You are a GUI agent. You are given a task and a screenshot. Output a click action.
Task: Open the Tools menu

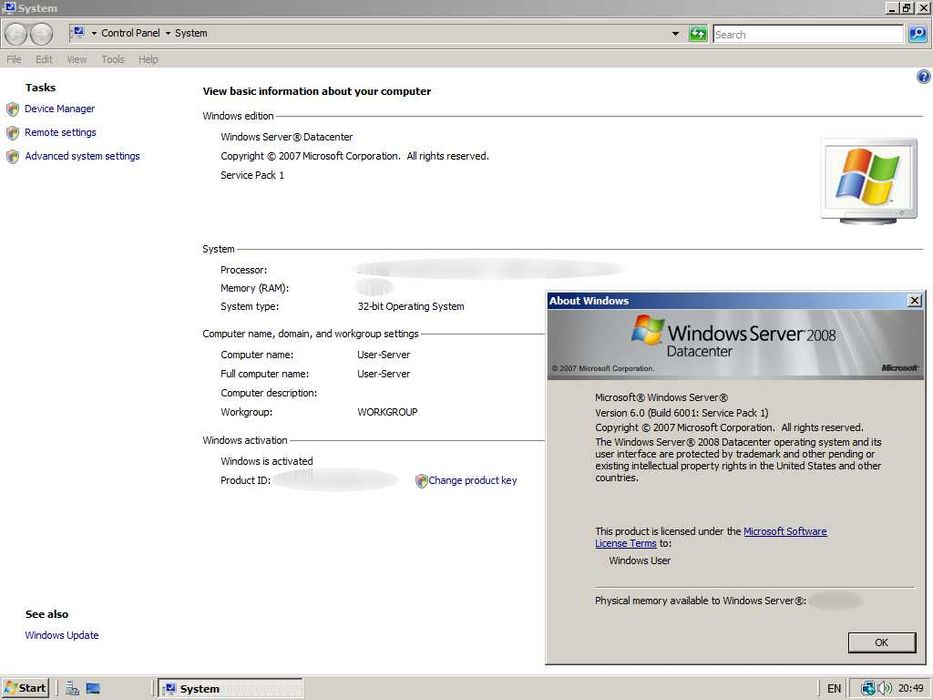coord(113,60)
